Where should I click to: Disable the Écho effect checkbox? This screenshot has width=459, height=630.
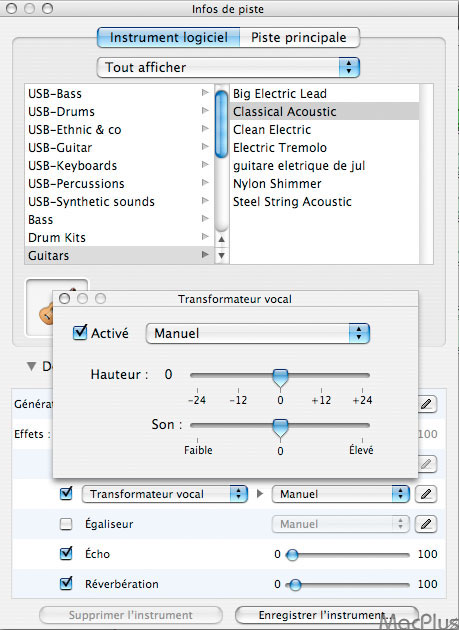[66, 554]
